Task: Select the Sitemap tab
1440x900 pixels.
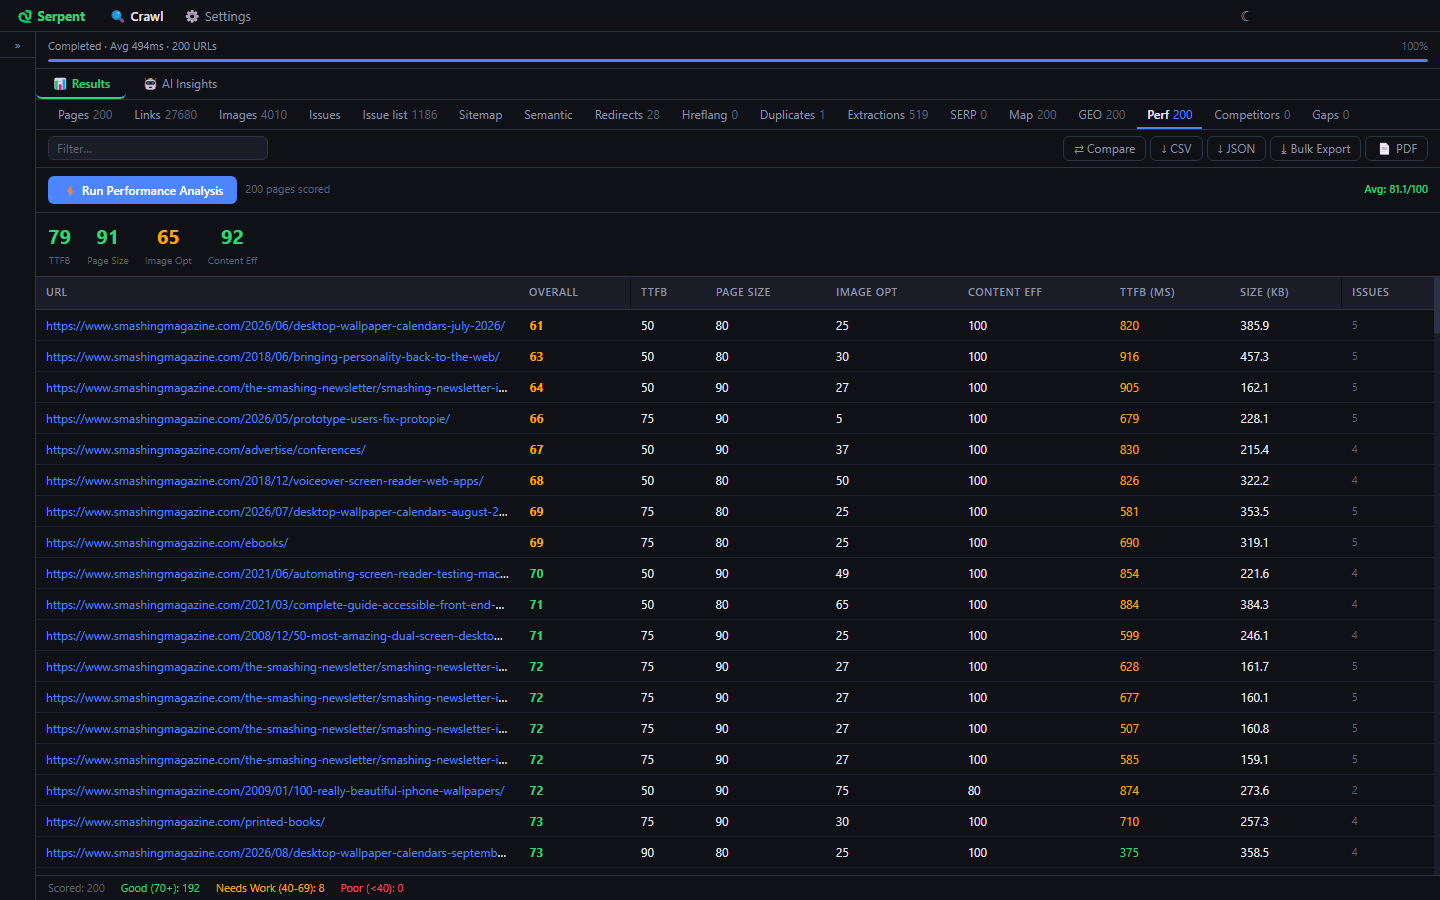Action: [480, 115]
